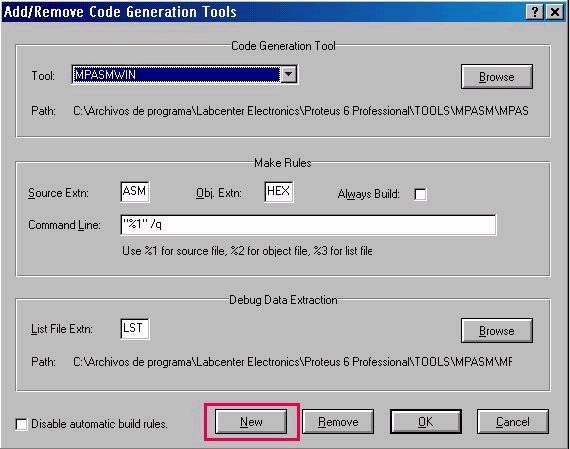Image resolution: width=570 pixels, height=449 pixels.
Task: Click the help question mark icon
Action: click(535, 12)
